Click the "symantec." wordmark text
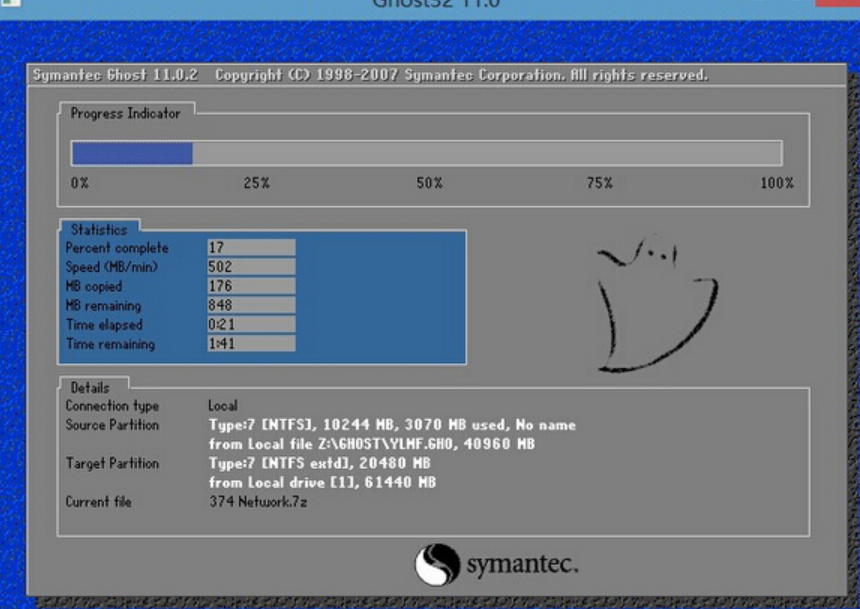 click(522, 565)
